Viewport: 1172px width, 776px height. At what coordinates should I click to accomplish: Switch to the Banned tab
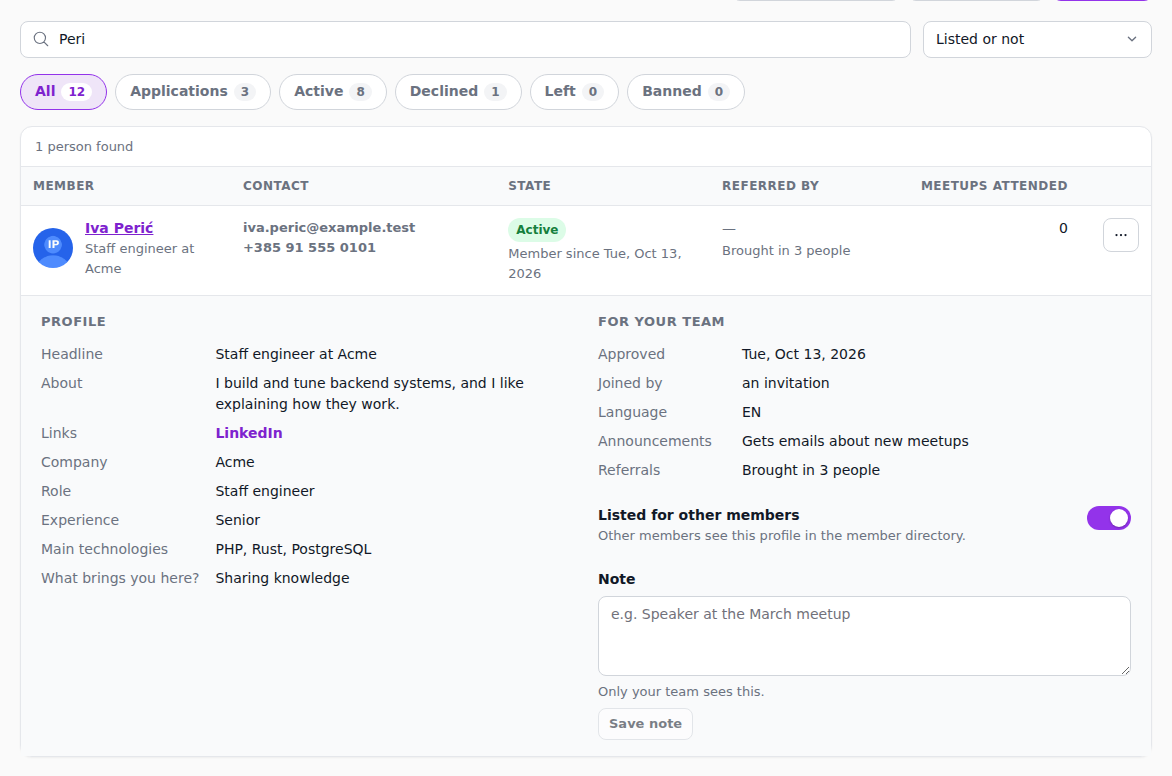click(x=685, y=91)
